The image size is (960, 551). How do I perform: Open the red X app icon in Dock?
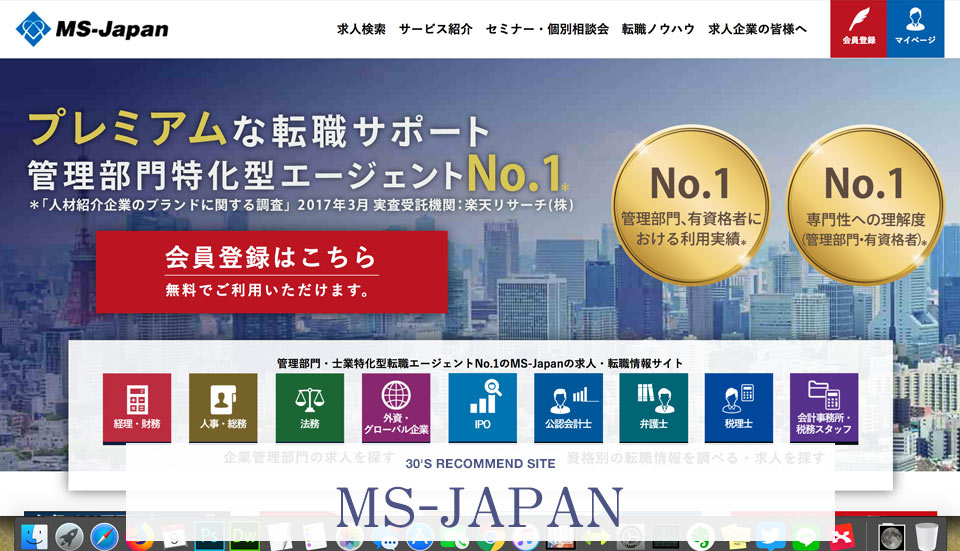pyautogui.click(x=843, y=537)
